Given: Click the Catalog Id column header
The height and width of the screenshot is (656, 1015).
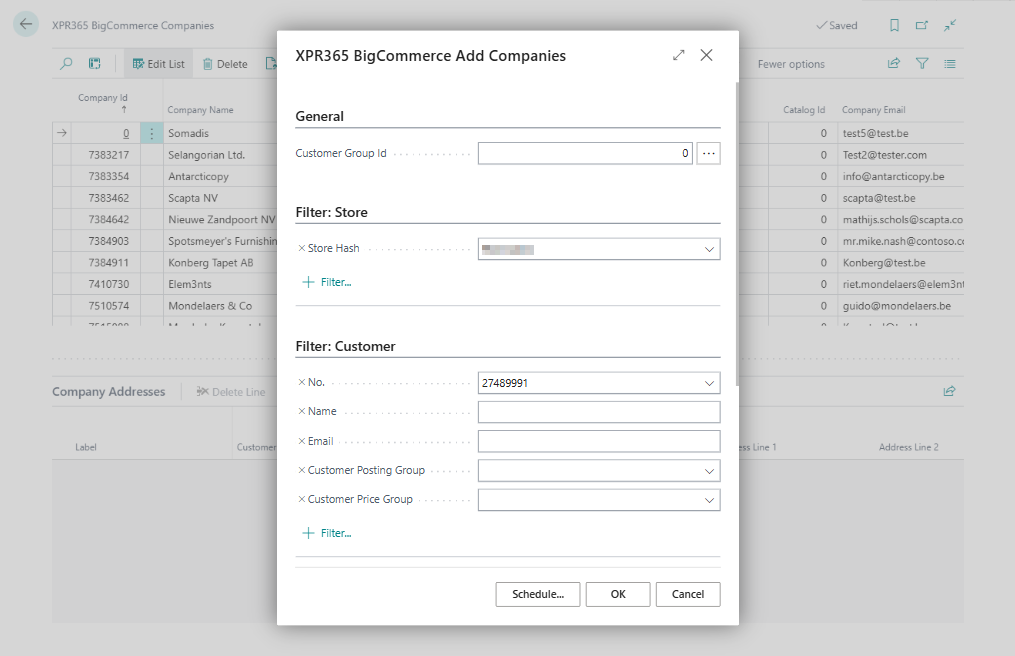Looking at the screenshot, I should [804, 110].
